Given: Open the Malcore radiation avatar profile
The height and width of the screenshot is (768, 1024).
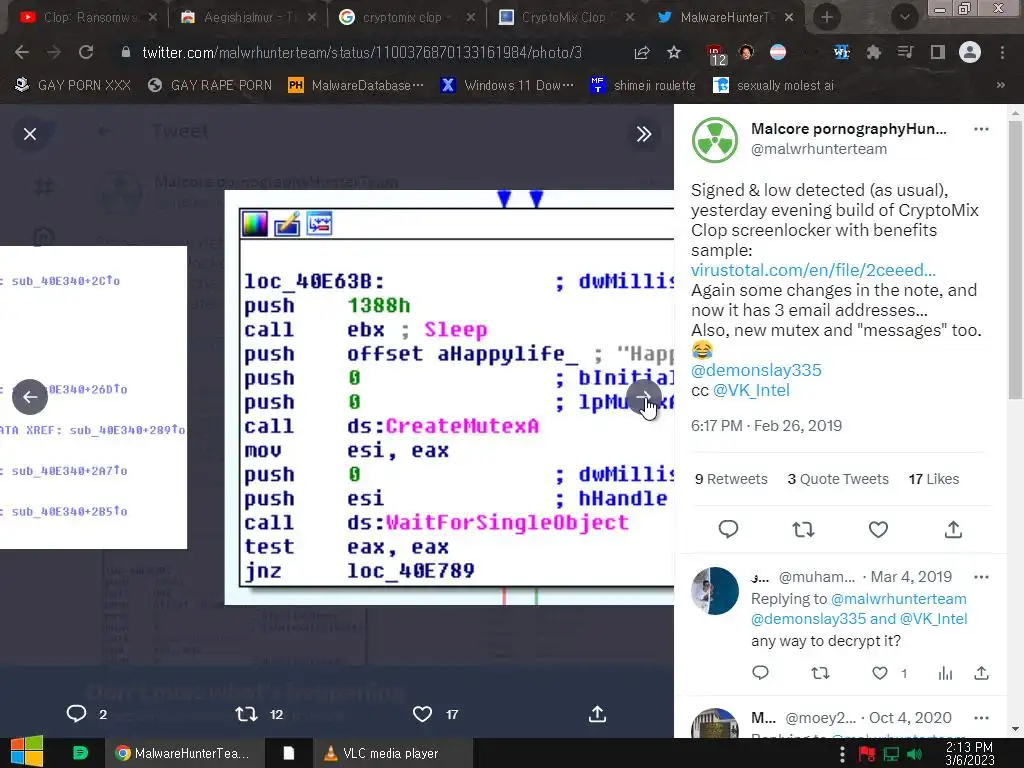Looking at the screenshot, I should 714,140.
